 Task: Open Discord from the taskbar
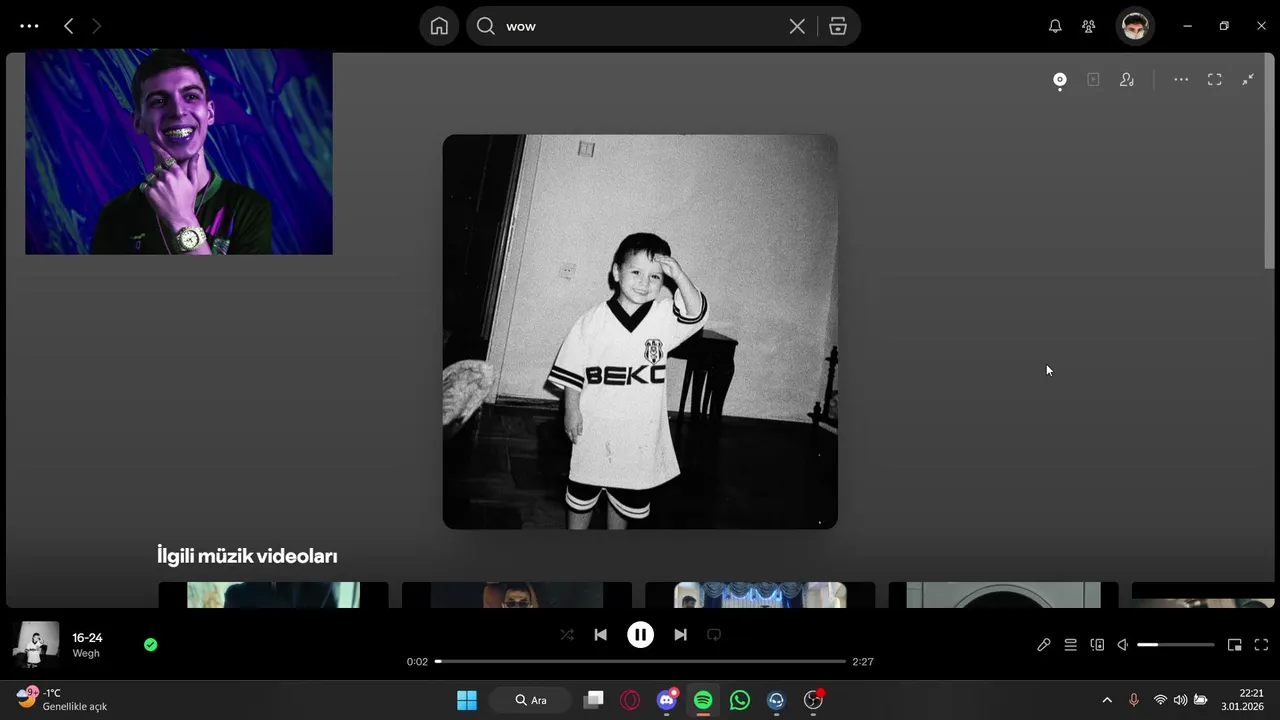[x=667, y=700]
